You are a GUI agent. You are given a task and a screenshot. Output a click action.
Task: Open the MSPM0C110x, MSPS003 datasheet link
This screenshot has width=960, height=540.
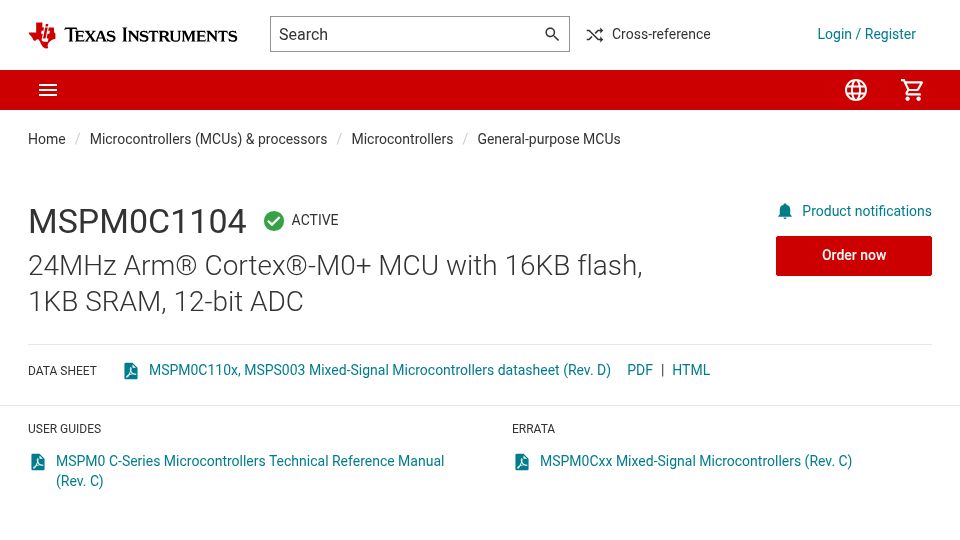[380, 370]
